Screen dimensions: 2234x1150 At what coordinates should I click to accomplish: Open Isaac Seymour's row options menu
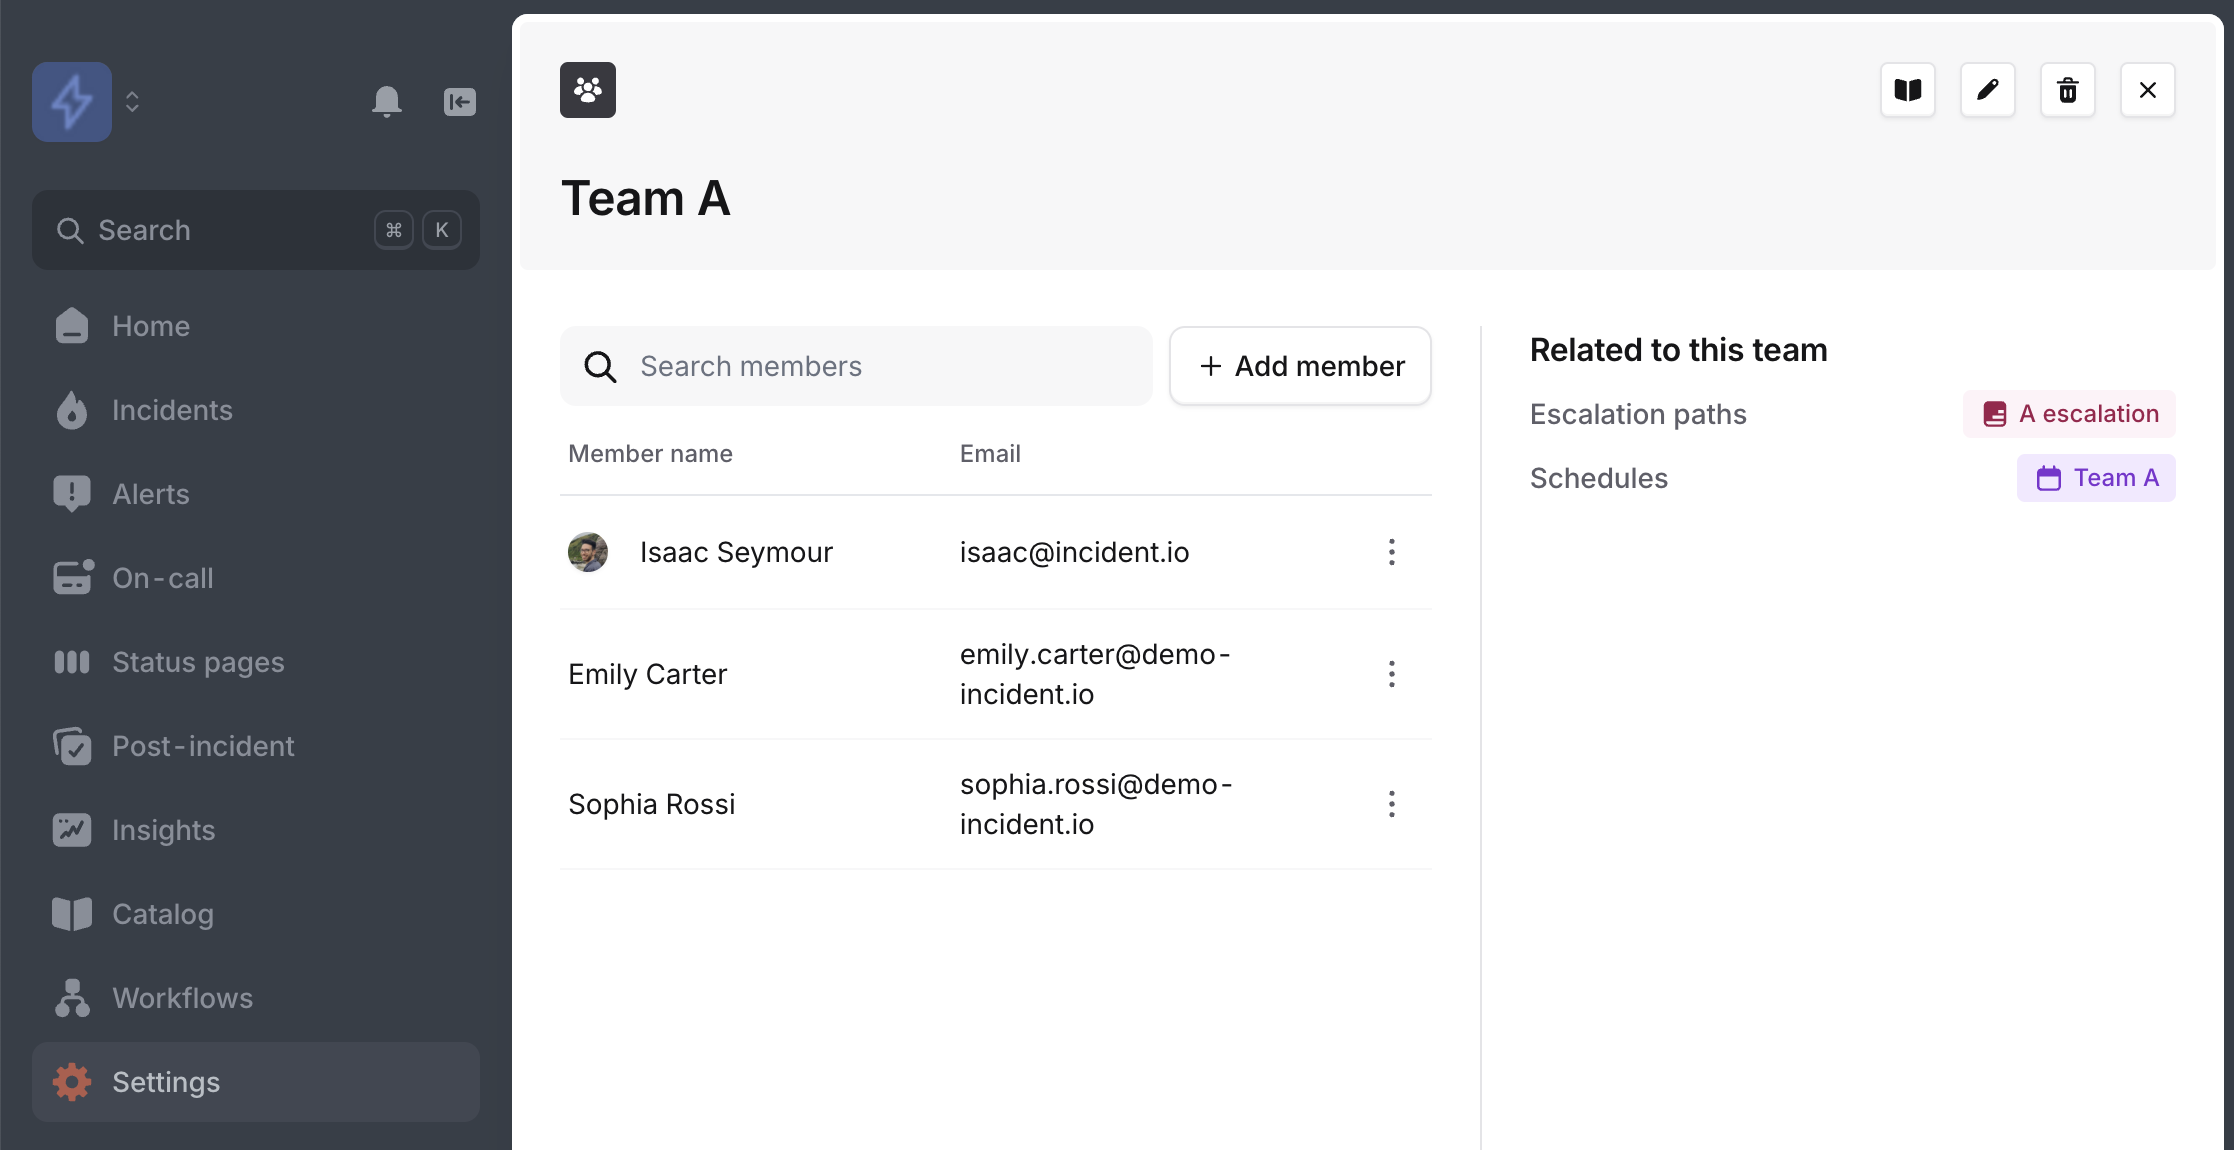[x=1391, y=552]
